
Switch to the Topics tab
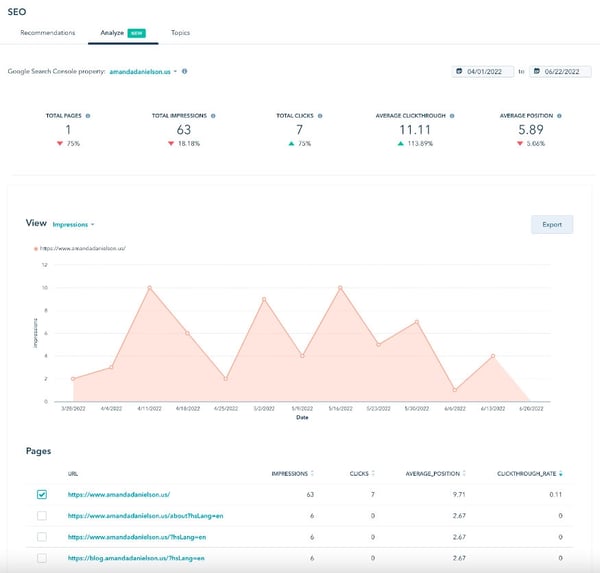pos(180,33)
